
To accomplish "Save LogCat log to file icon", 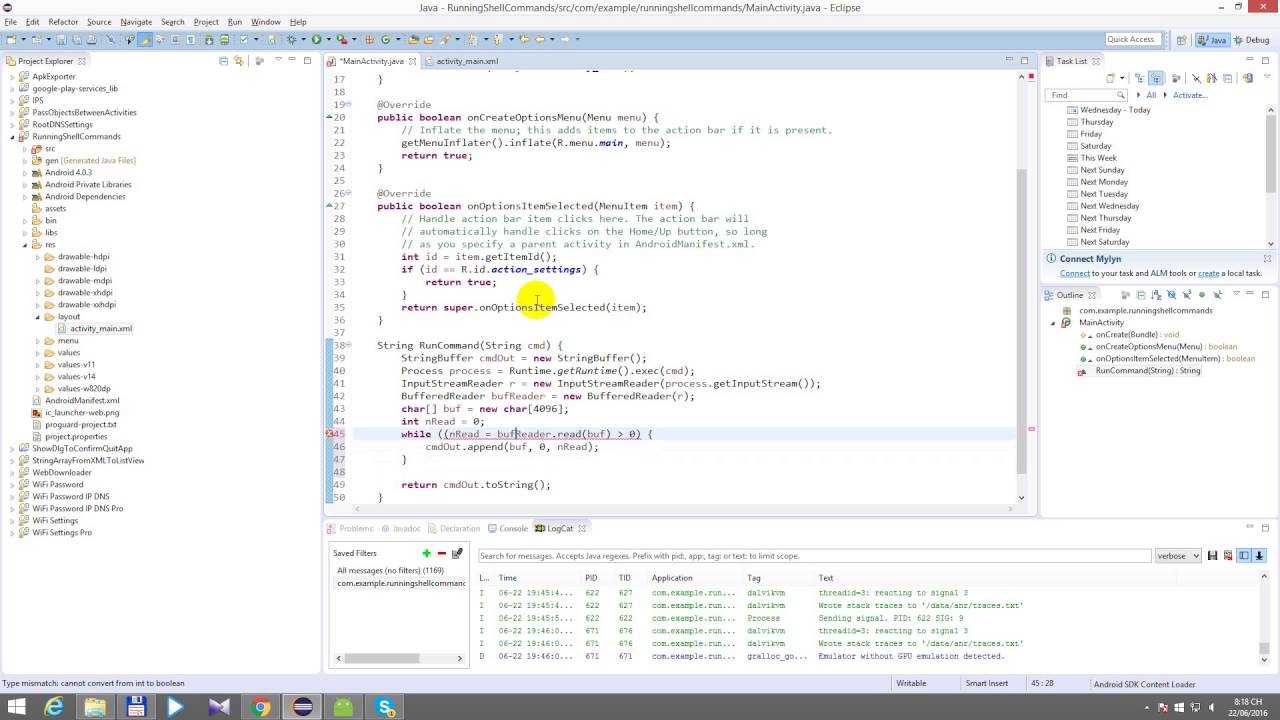I will coord(1212,556).
